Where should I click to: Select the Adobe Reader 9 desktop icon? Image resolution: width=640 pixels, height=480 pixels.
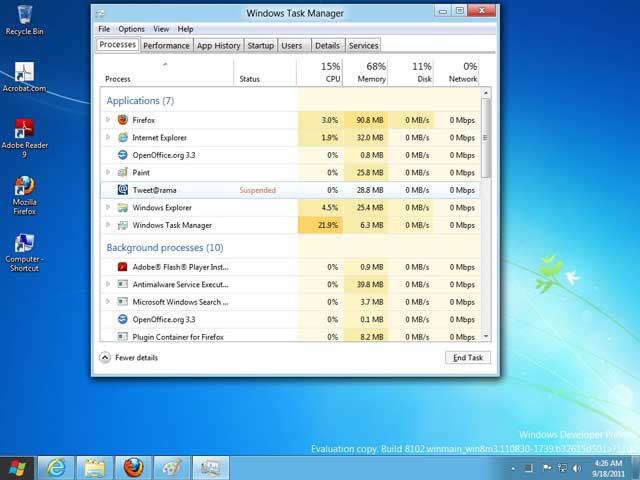click(24, 138)
